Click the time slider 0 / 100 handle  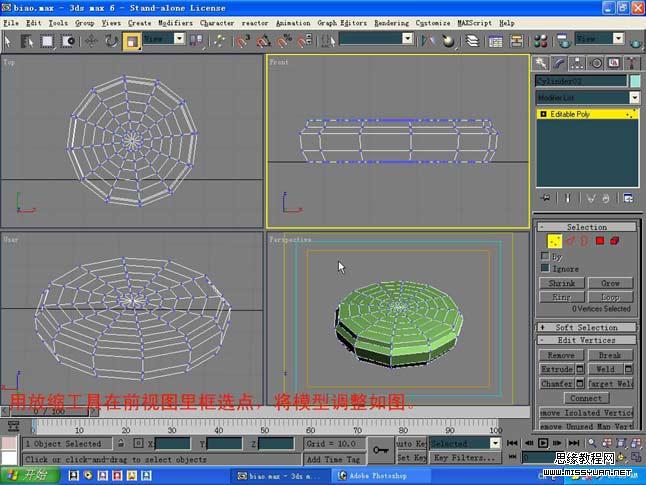point(49,411)
